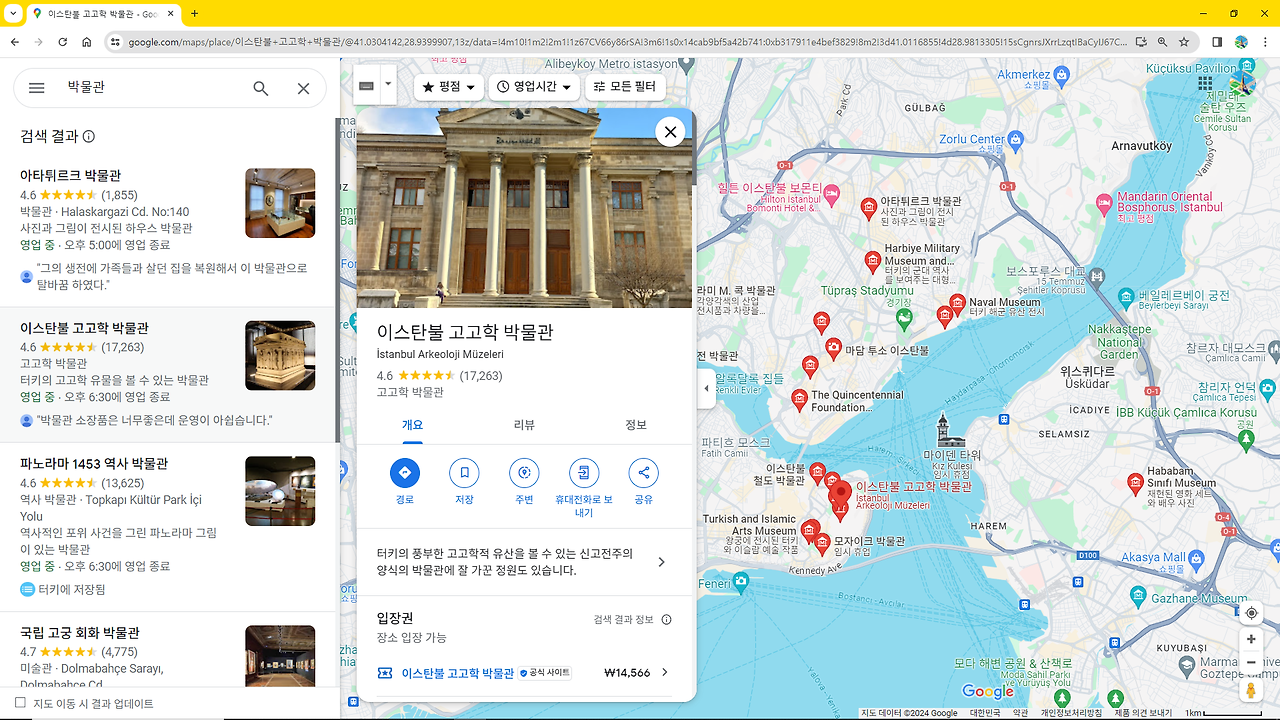The width and height of the screenshot is (1280, 720).
Task: Click the 파노라마 1453 thumbnail photo
Action: [280, 491]
